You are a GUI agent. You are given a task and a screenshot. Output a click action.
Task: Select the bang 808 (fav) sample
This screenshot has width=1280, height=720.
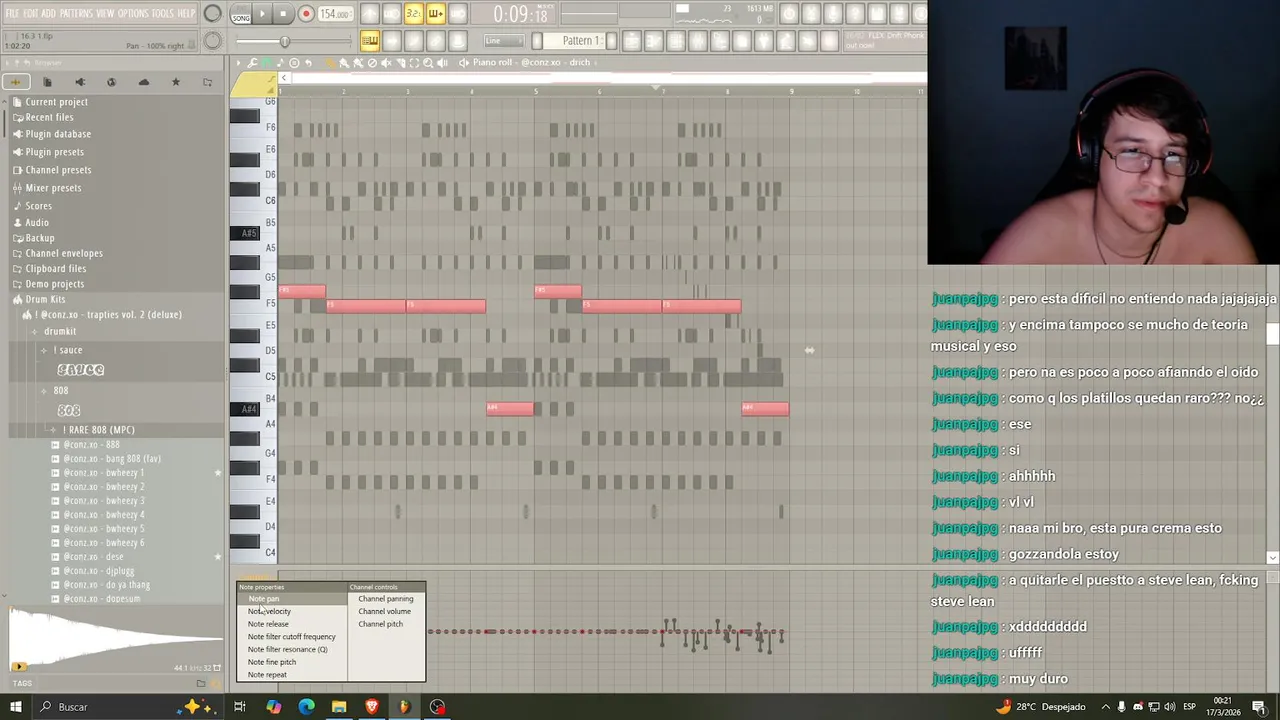click(111, 459)
